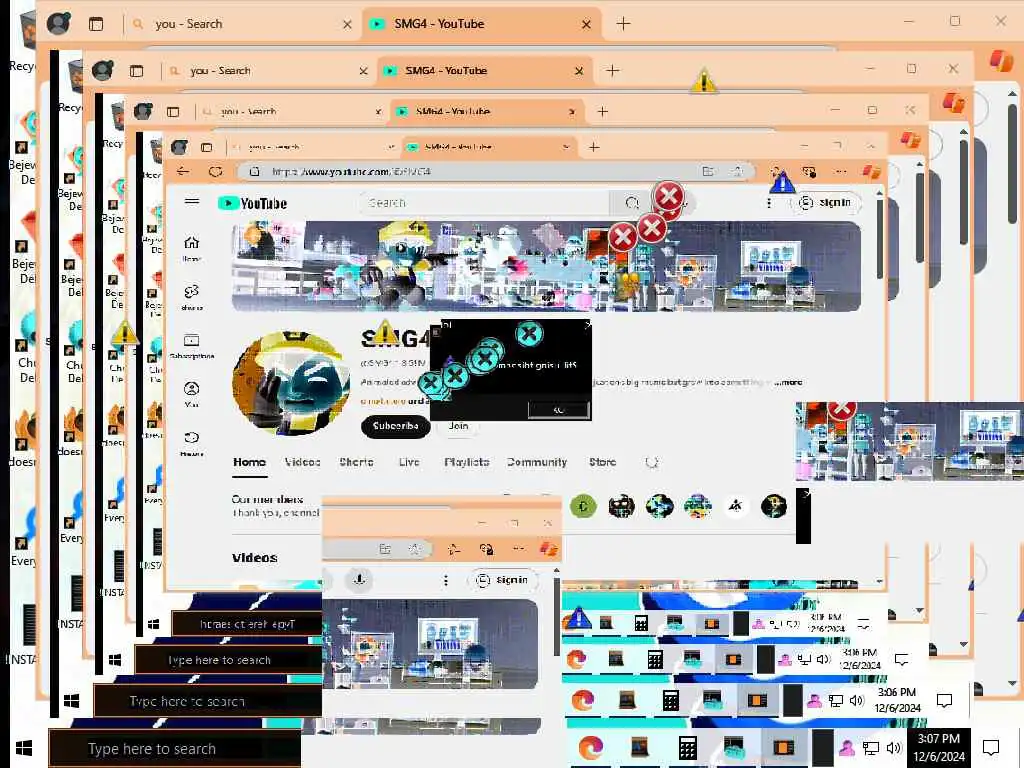Click 'Type here to search' on bottom taskbar

(175, 748)
